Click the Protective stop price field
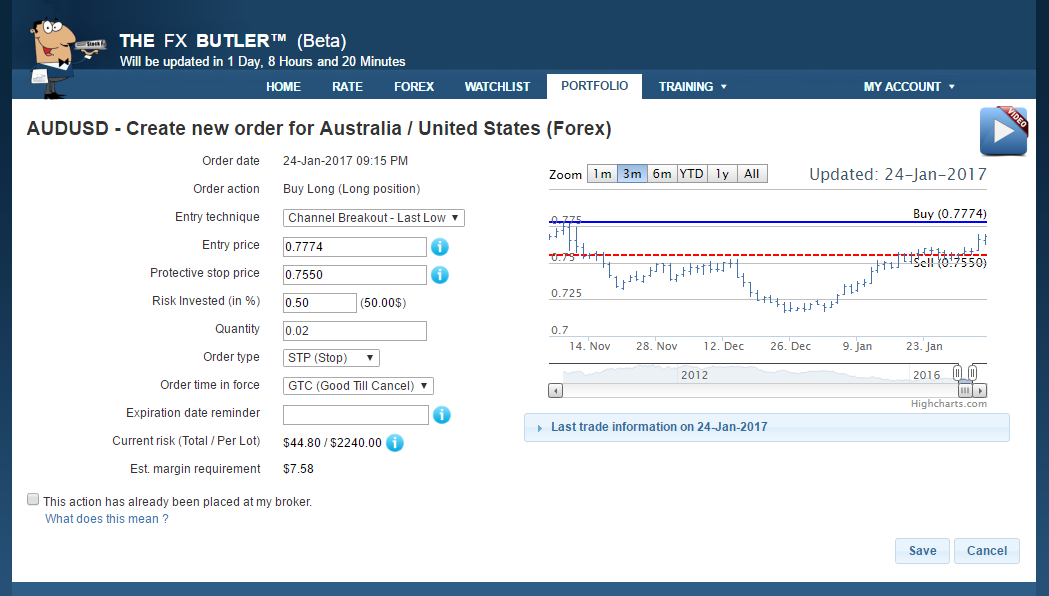The image size is (1049, 596). [355, 275]
